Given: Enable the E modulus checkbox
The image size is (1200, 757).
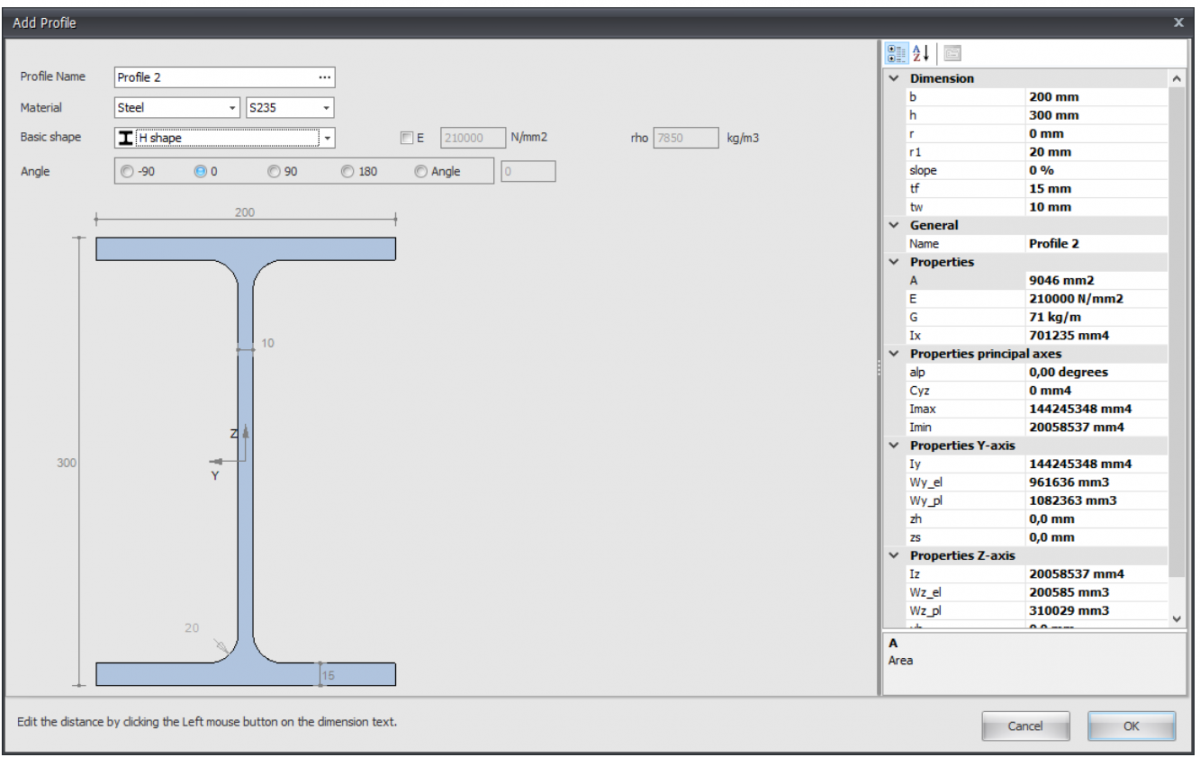Looking at the screenshot, I should (x=406, y=138).
